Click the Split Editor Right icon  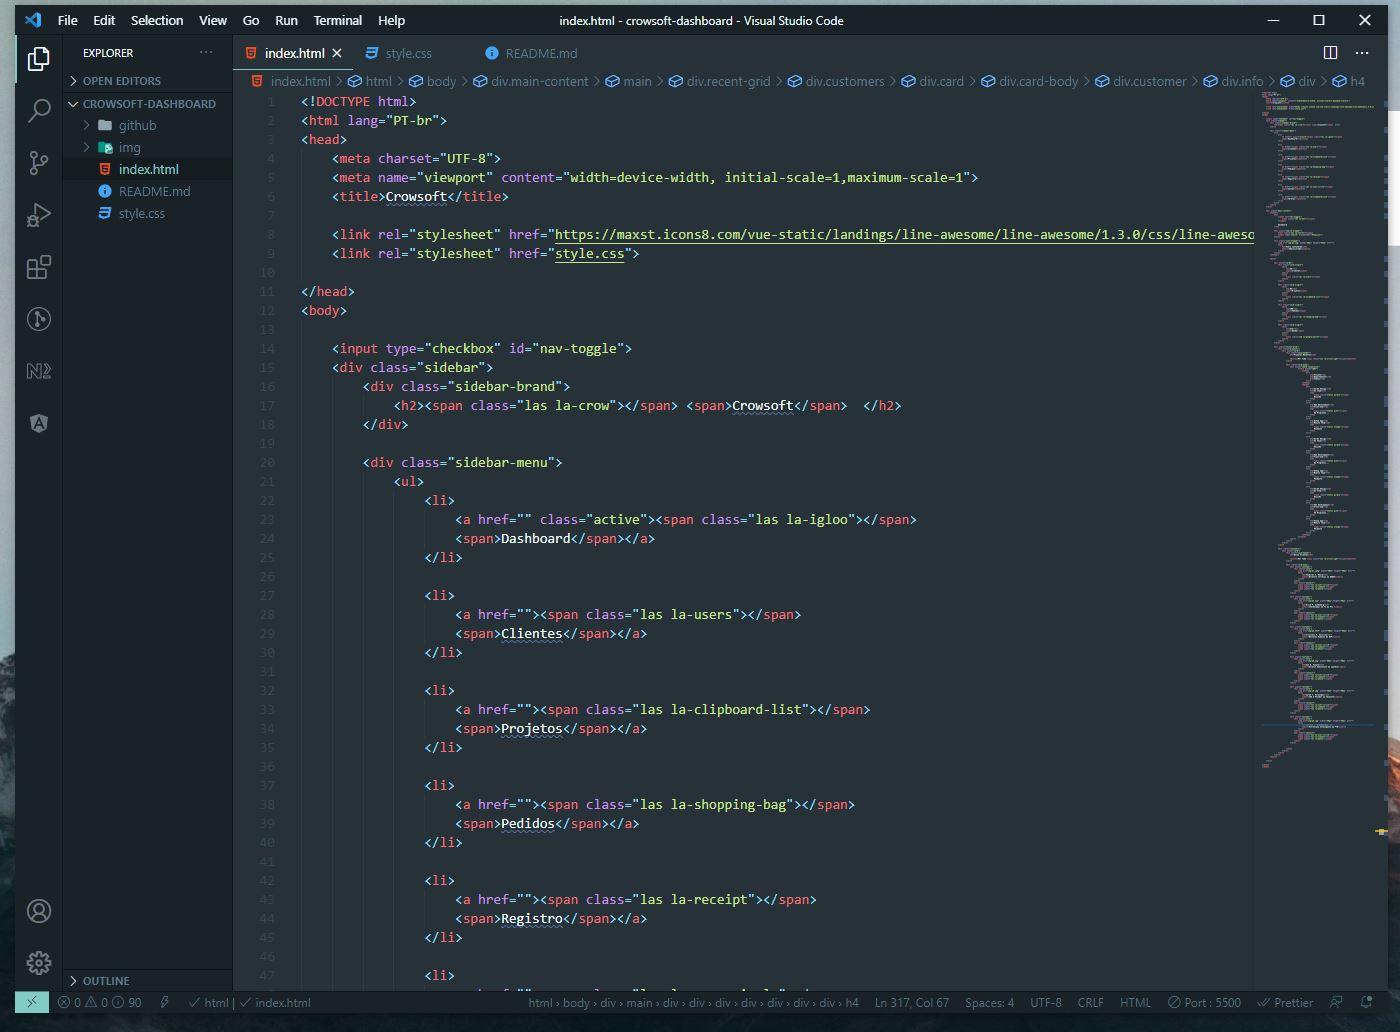coord(1330,53)
